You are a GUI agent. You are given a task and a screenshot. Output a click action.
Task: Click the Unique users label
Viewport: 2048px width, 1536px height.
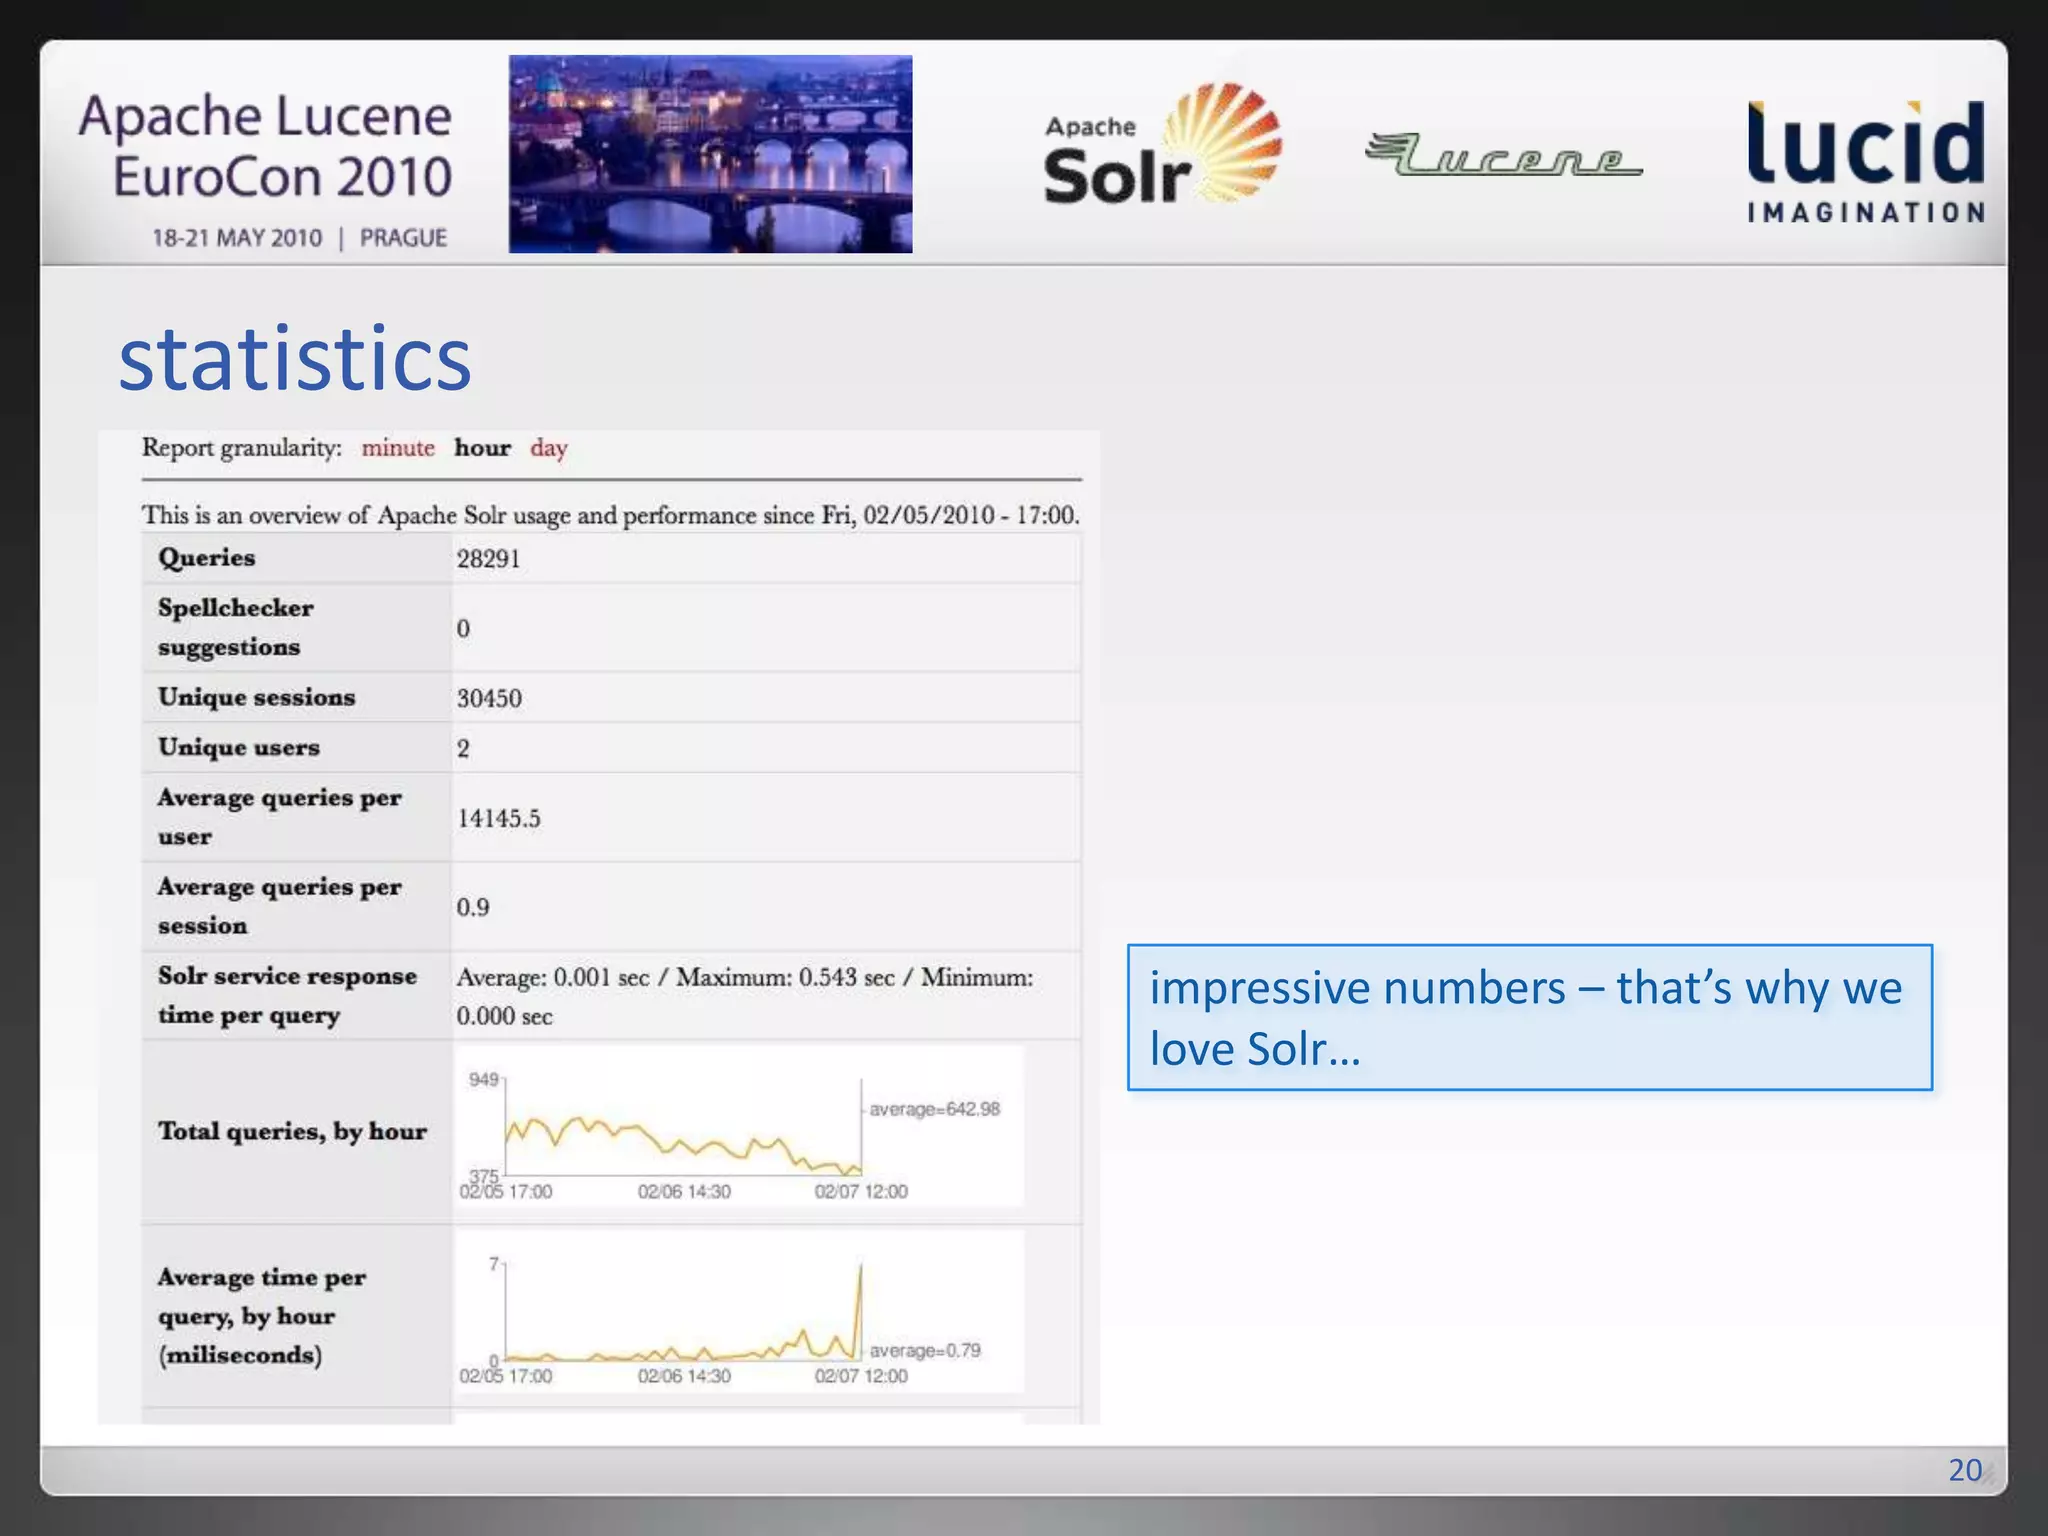[x=238, y=747]
